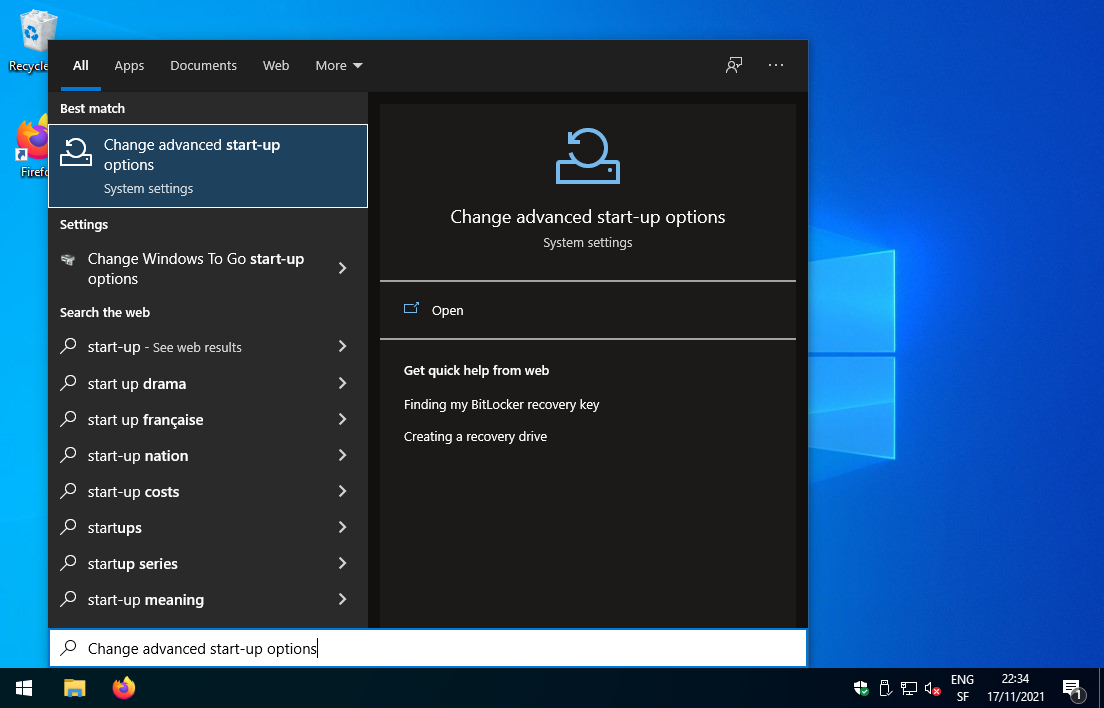Click the feedback person icon in search
Screen dimensions: 1104x708
click(x=733, y=65)
